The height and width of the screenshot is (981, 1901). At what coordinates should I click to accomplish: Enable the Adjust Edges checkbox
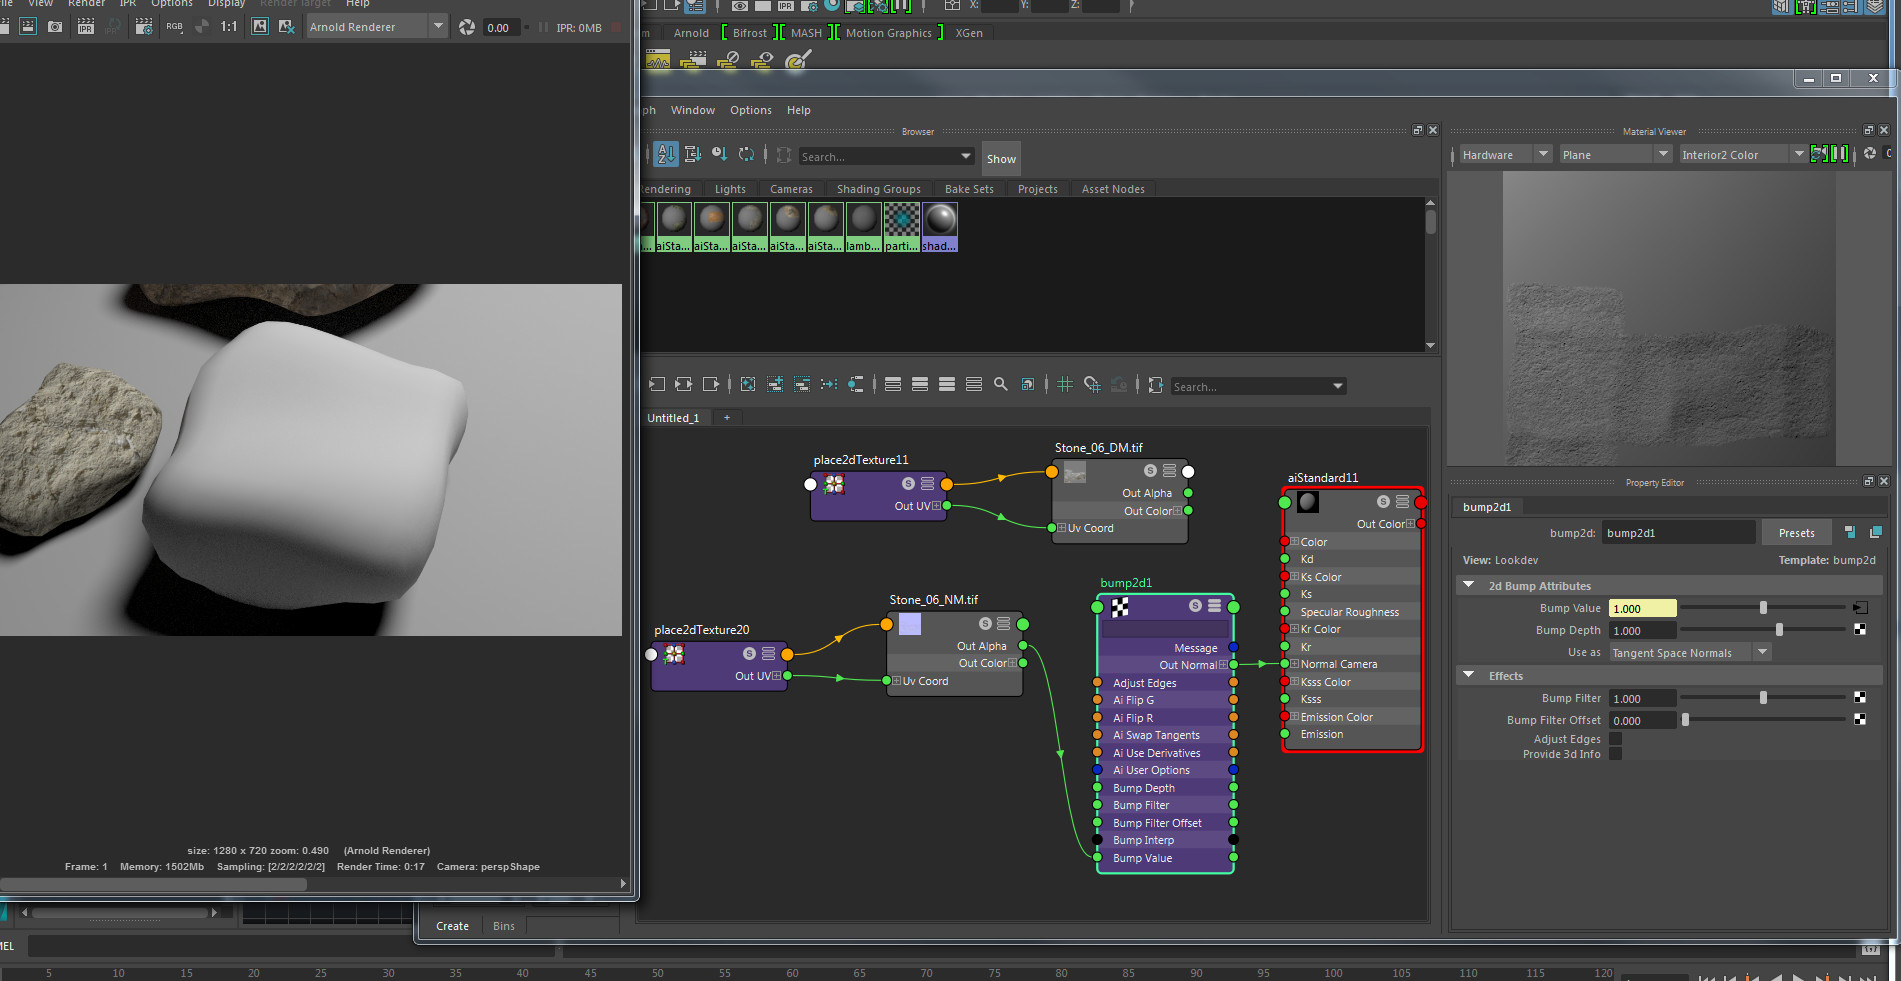coord(1615,739)
